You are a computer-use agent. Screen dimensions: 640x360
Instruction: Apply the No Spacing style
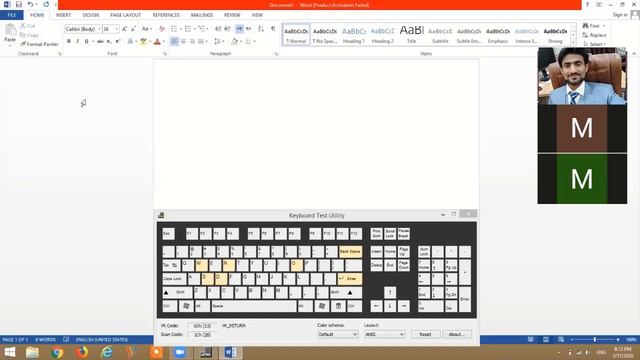click(325, 35)
